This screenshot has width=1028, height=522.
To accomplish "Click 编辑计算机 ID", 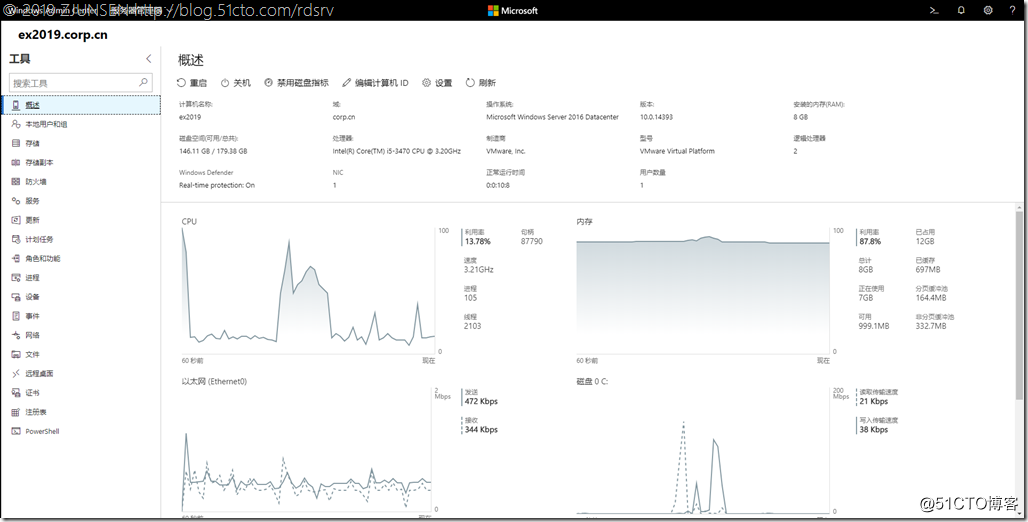I will click(x=375, y=83).
